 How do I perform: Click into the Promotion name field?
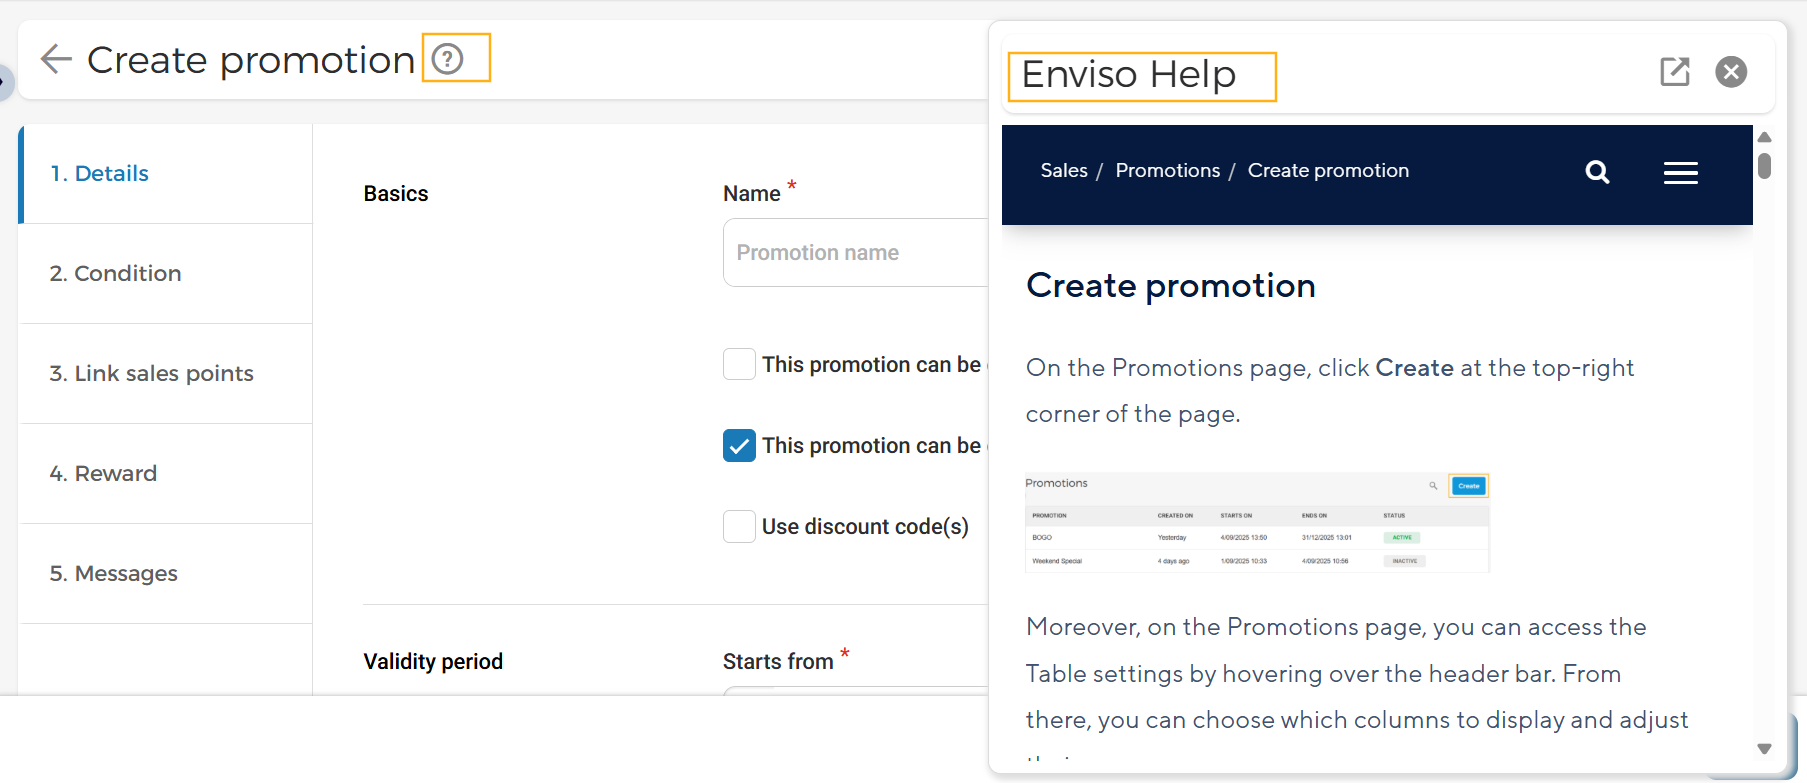coord(856,253)
